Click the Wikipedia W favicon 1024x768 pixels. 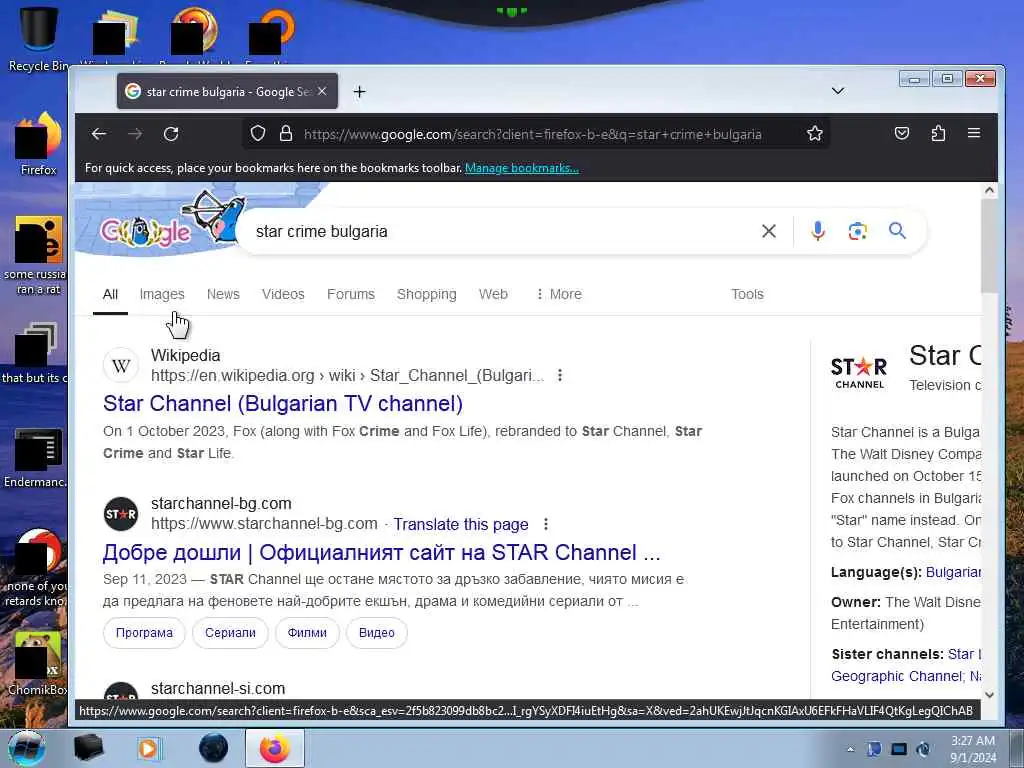pos(121,366)
